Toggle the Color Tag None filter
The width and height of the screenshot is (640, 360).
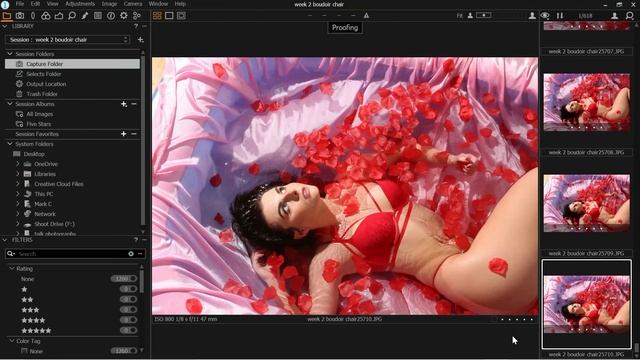click(124, 351)
